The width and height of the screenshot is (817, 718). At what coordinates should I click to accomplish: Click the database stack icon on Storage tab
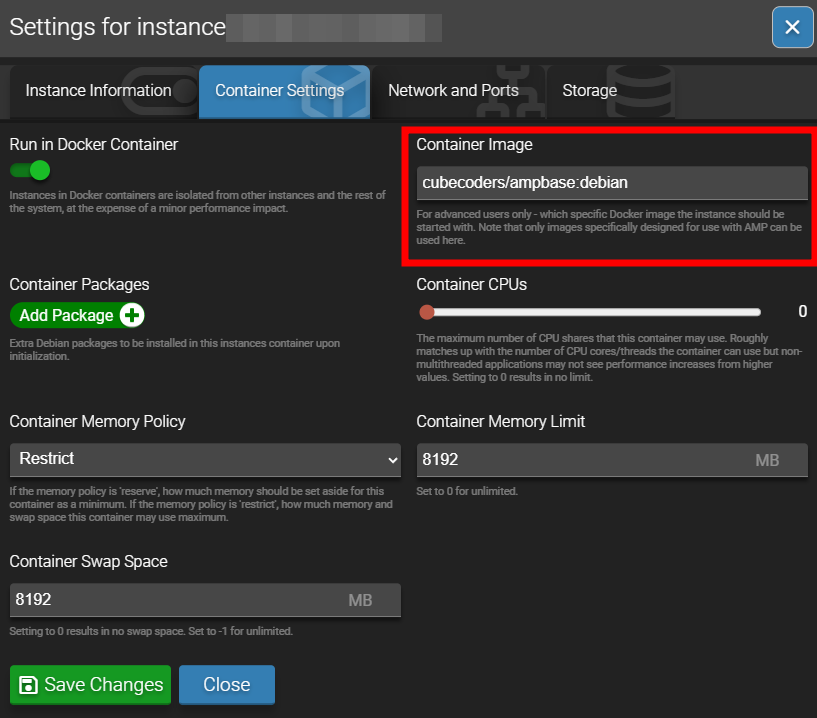[638, 88]
